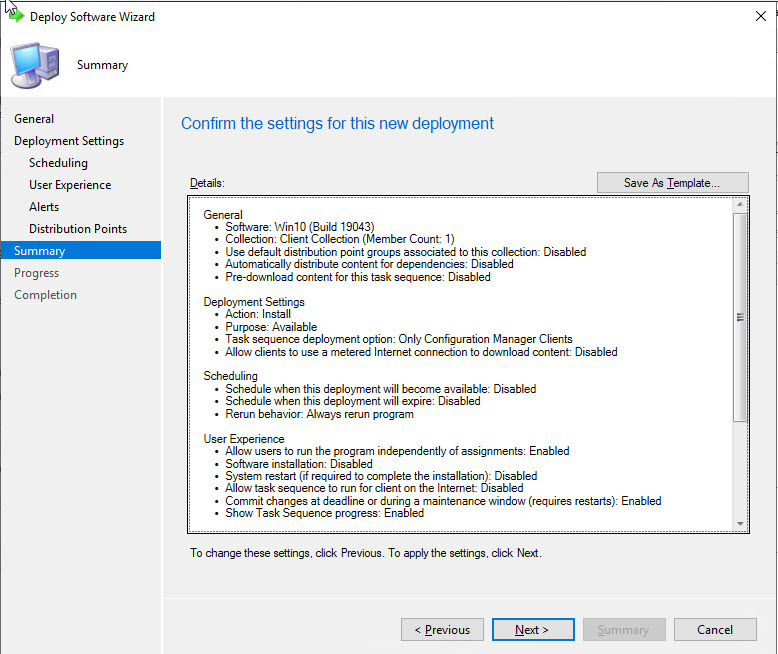The image size is (778, 654).
Task: Jump to the User Experience step
Action: (x=70, y=185)
